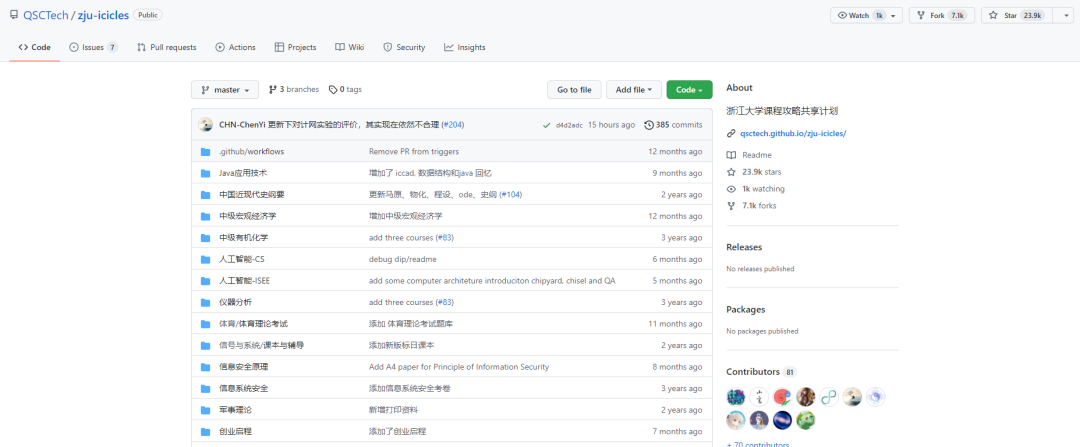Open the Pull requests tab
The height and width of the screenshot is (447, 1080).
point(167,48)
